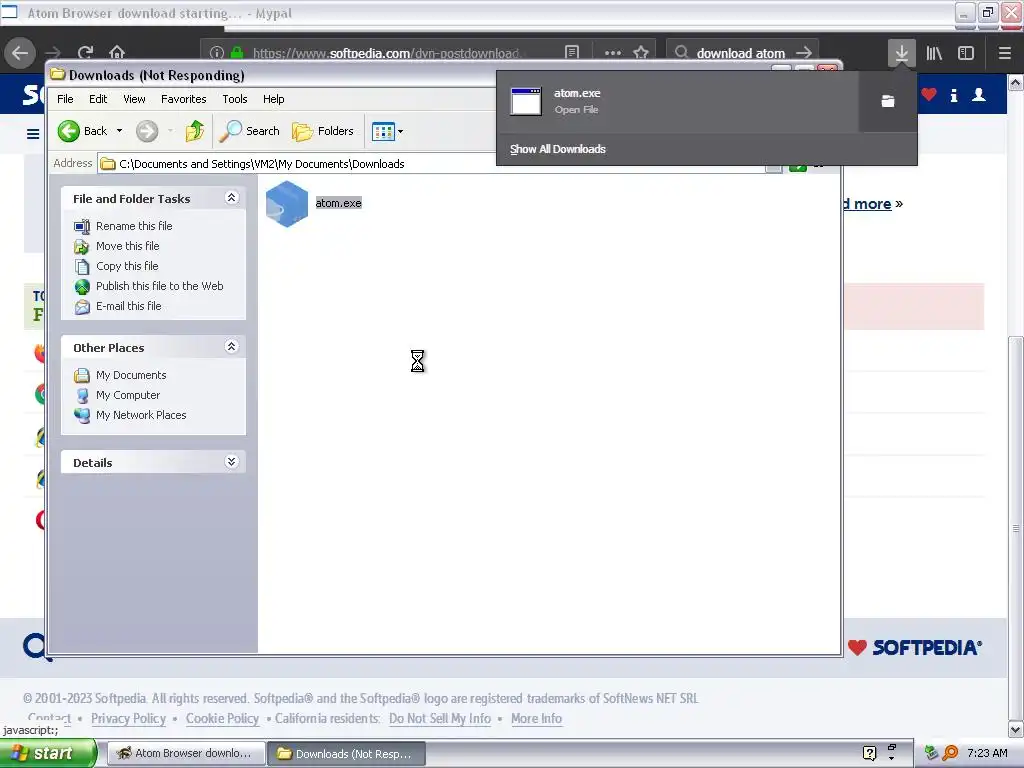This screenshot has width=1024, height=768.
Task: Run the search with go arrow
Action: click(x=804, y=52)
